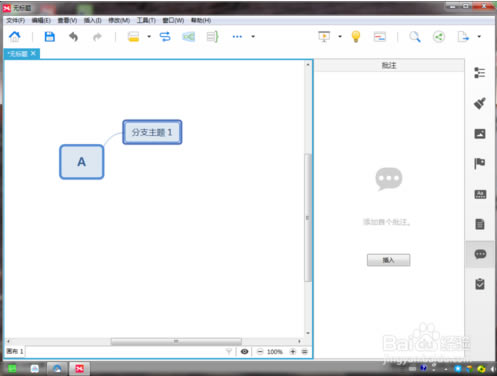Image resolution: width=497 pixels, height=376 pixels.
Task: Redo the last undone action
Action: 97,36
